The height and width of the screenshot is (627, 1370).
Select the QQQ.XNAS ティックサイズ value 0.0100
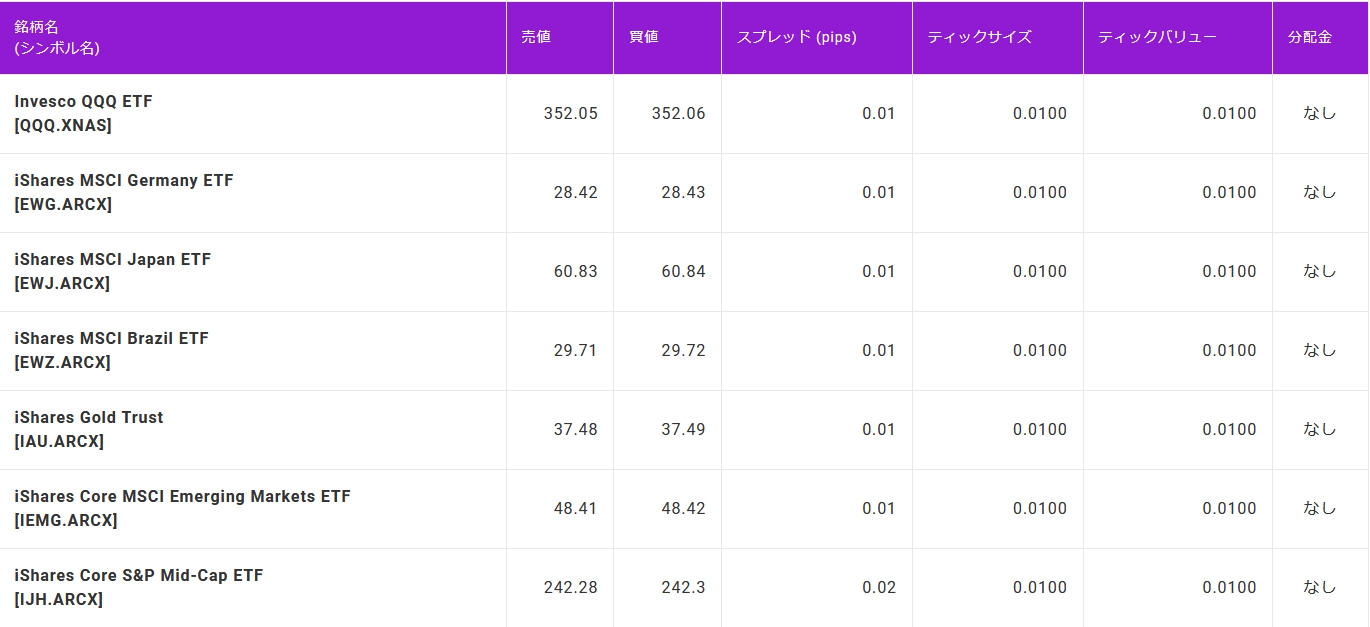pyautogui.click(x=1040, y=113)
